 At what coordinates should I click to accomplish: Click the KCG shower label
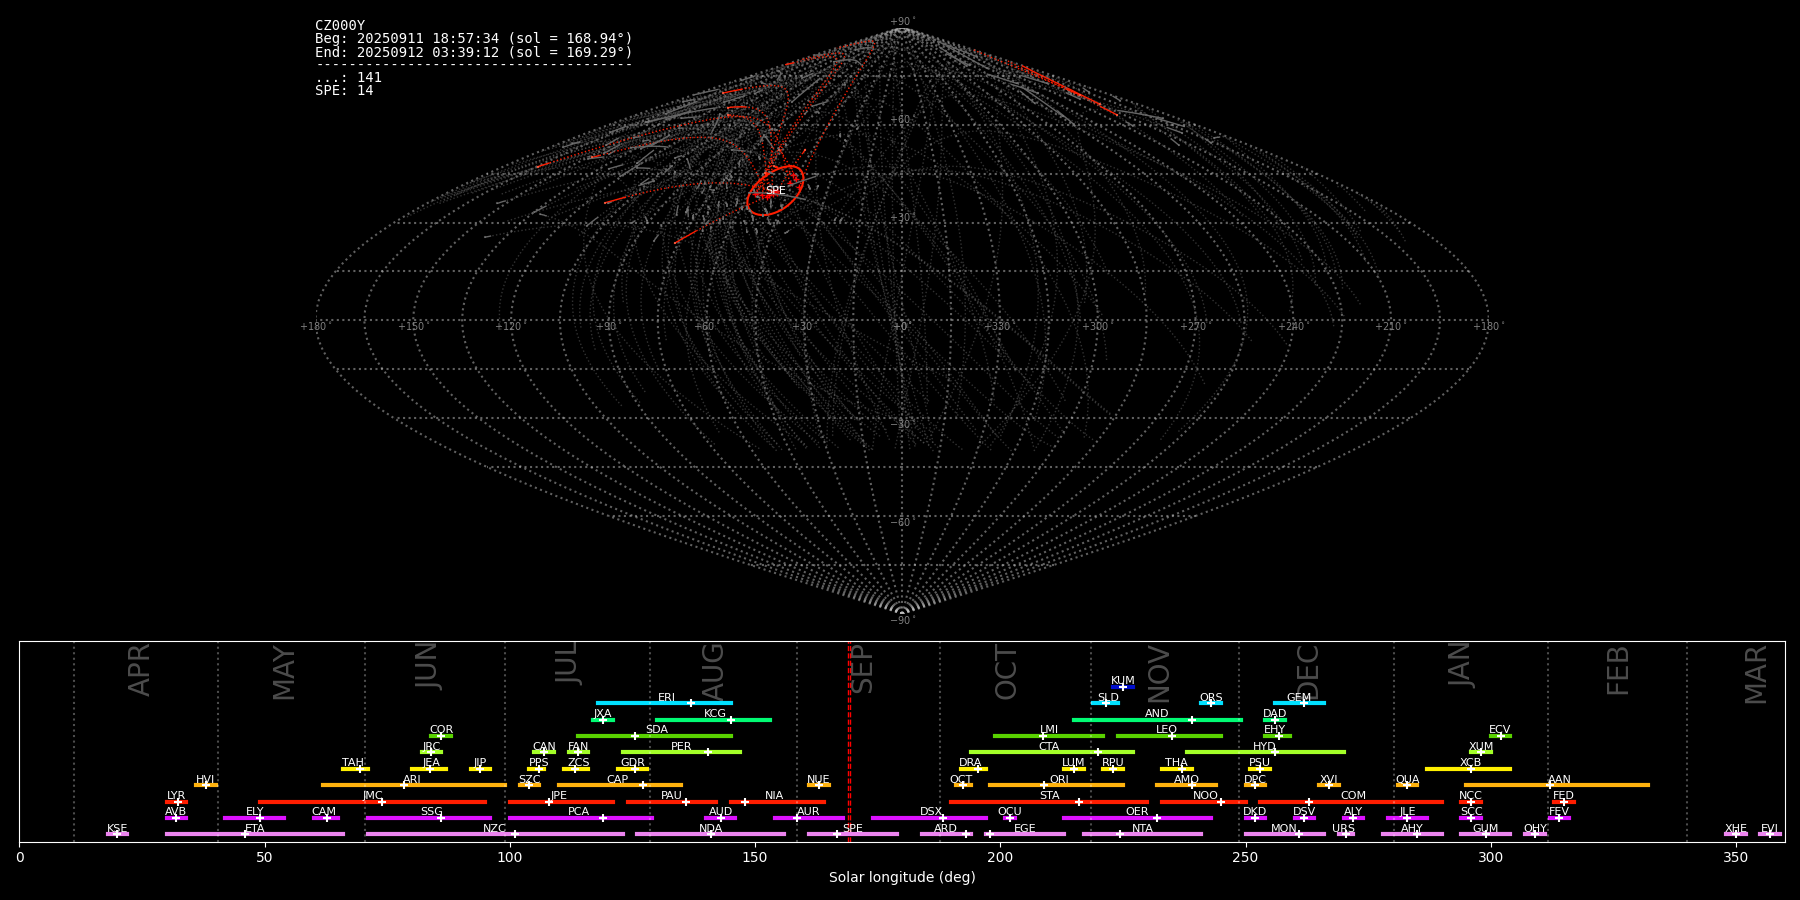pyautogui.click(x=715, y=713)
